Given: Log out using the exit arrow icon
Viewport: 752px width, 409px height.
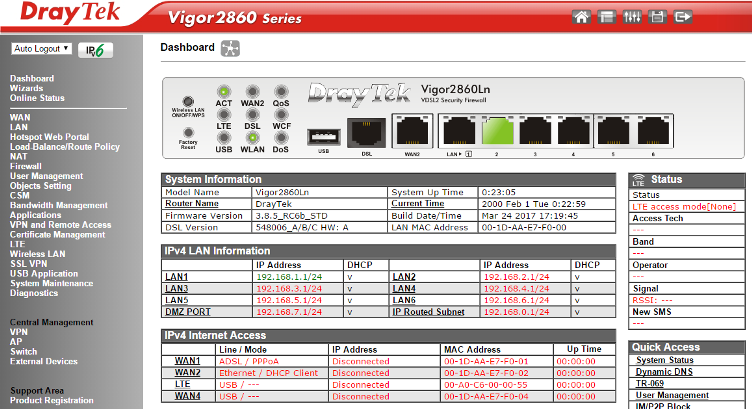Looking at the screenshot, I should coord(682,17).
